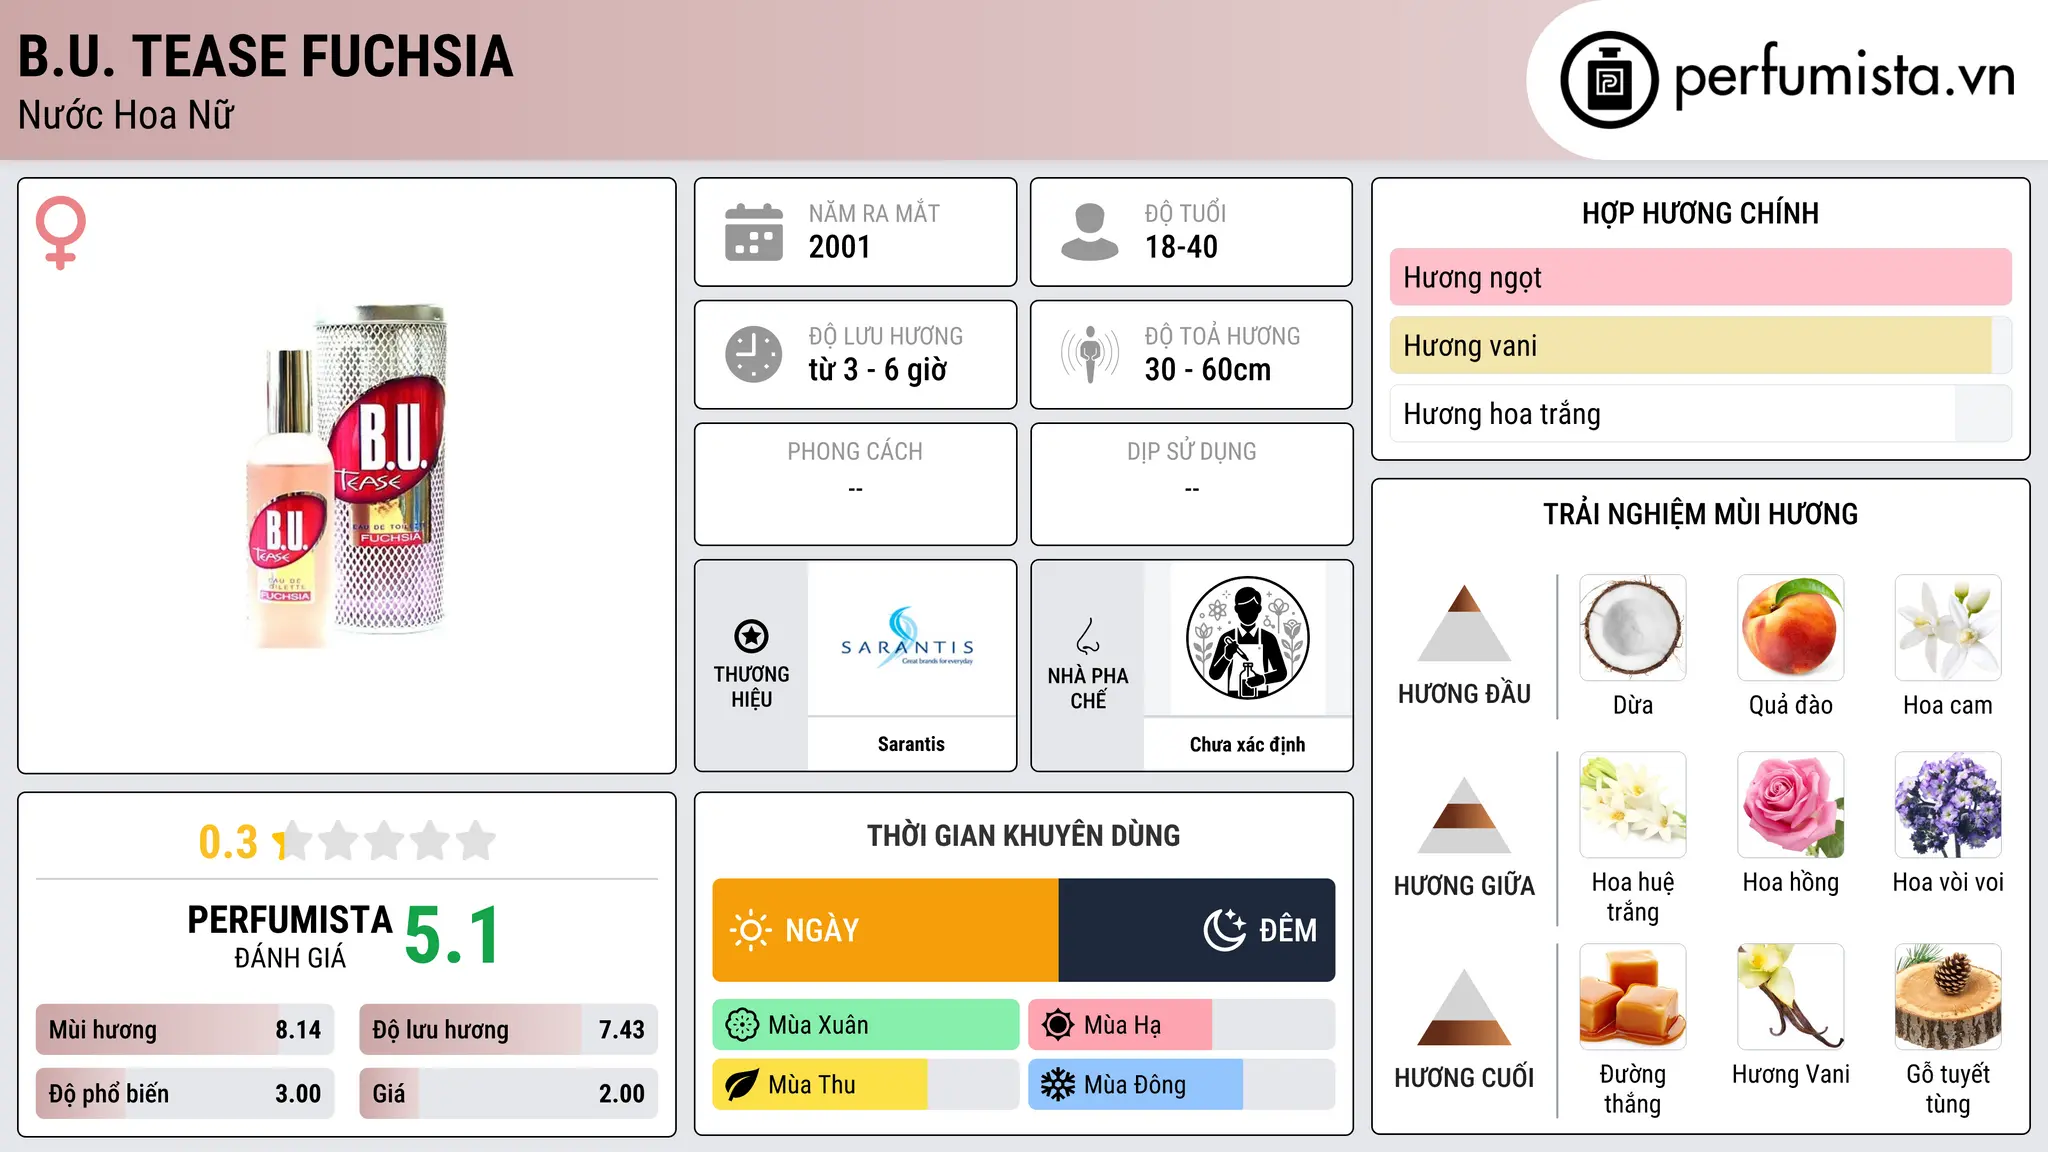Click the Độ lưu hương 7.43 score bar
Image resolution: width=2048 pixels, height=1152 pixels.
pyautogui.click(x=508, y=1029)
